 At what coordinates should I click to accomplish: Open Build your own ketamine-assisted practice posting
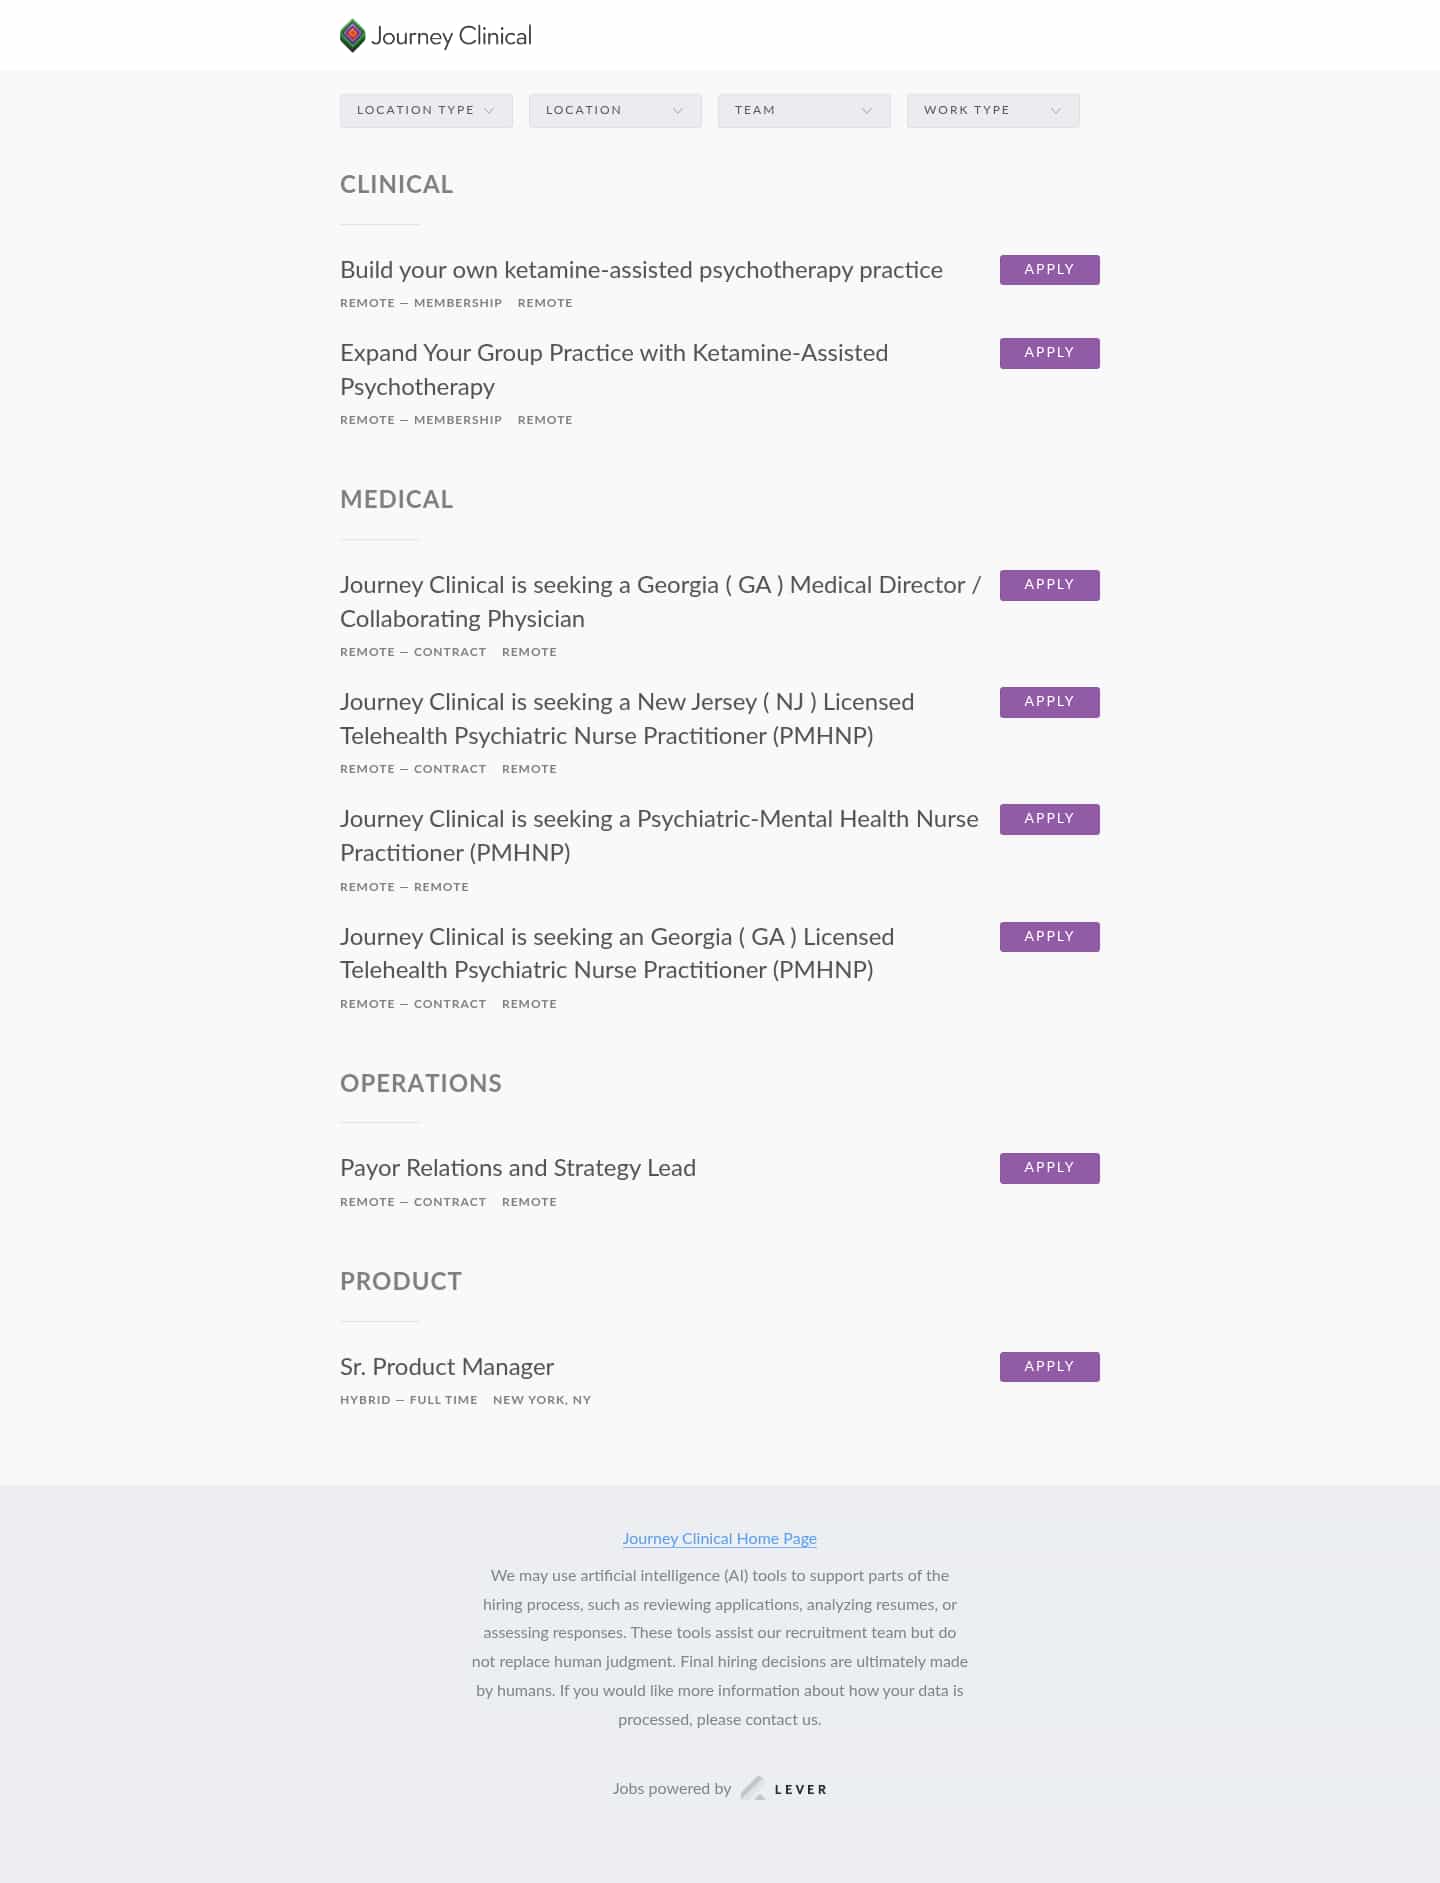pyautogui.click(x=641, y=270)
